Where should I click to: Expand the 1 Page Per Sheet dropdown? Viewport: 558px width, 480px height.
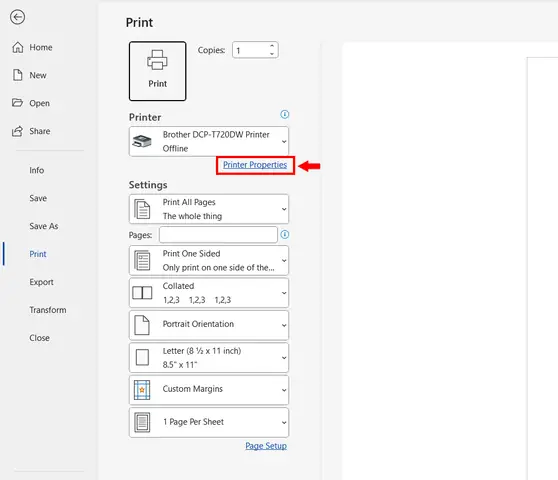tap(209, 422)
